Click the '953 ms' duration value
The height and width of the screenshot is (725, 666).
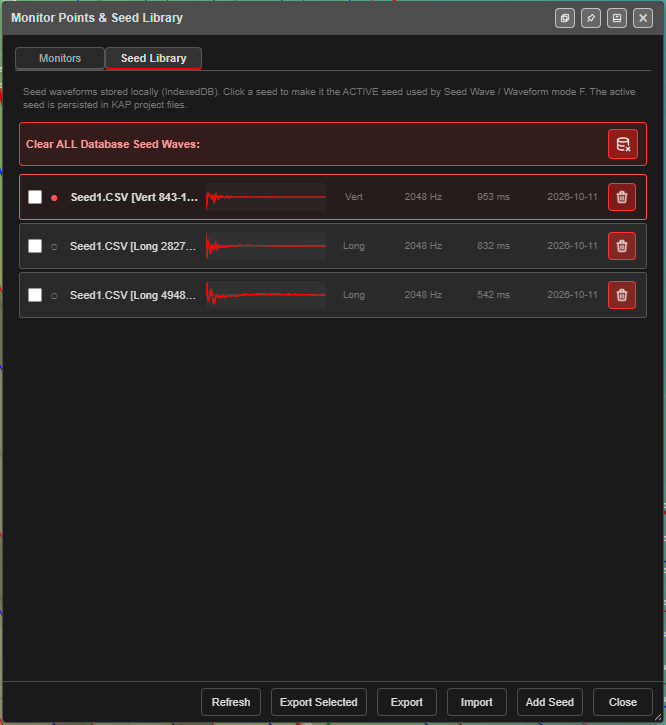tap(493, 197)
